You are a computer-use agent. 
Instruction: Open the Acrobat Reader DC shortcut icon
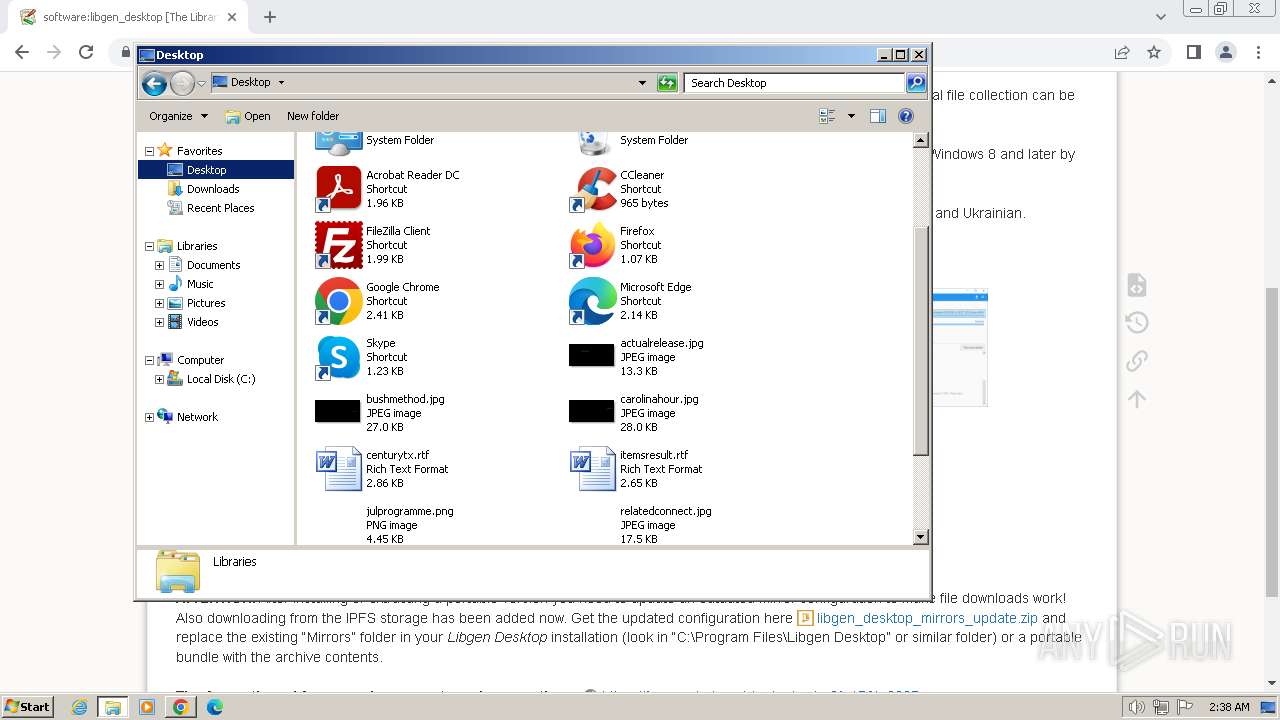338,188
